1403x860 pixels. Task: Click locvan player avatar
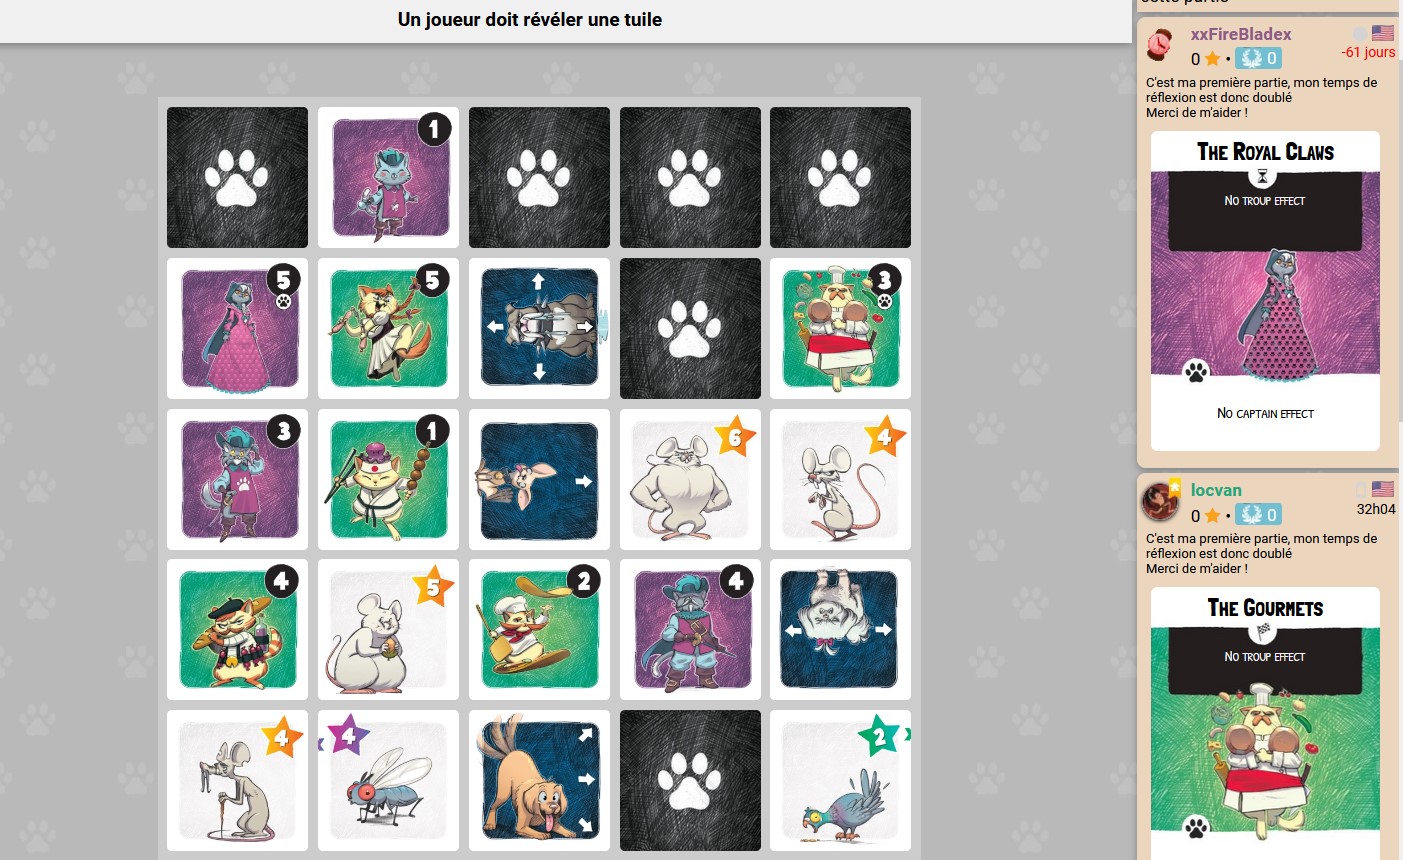pyautogui.click(x=1160, y=501)
